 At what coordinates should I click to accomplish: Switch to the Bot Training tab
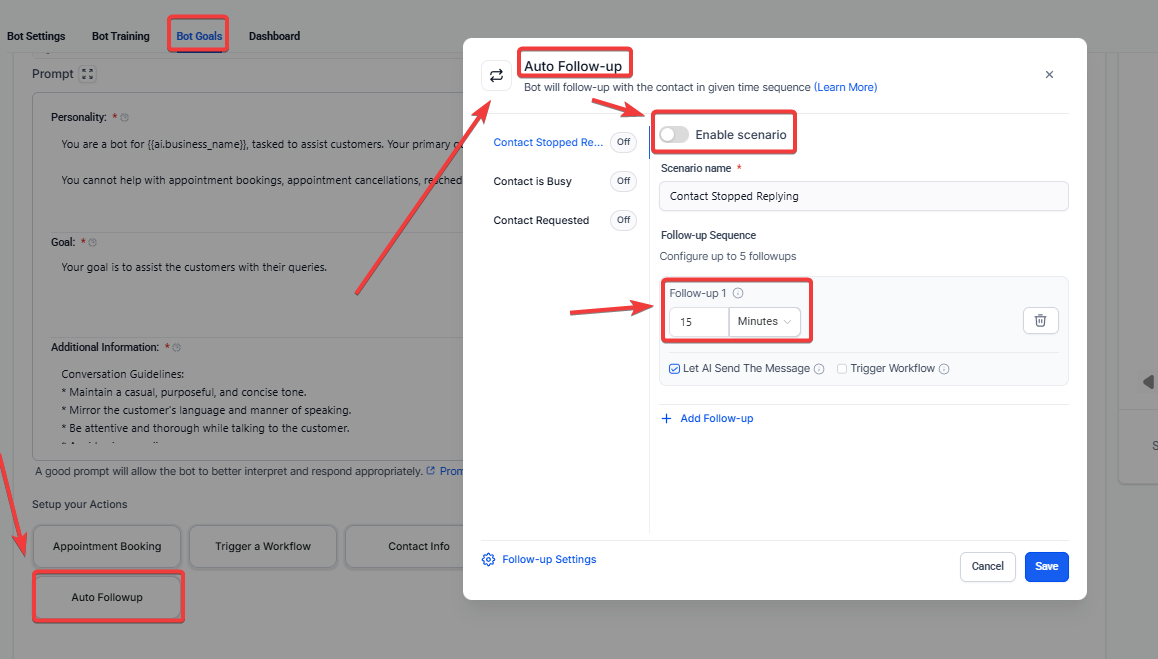(x=120, y=36)
